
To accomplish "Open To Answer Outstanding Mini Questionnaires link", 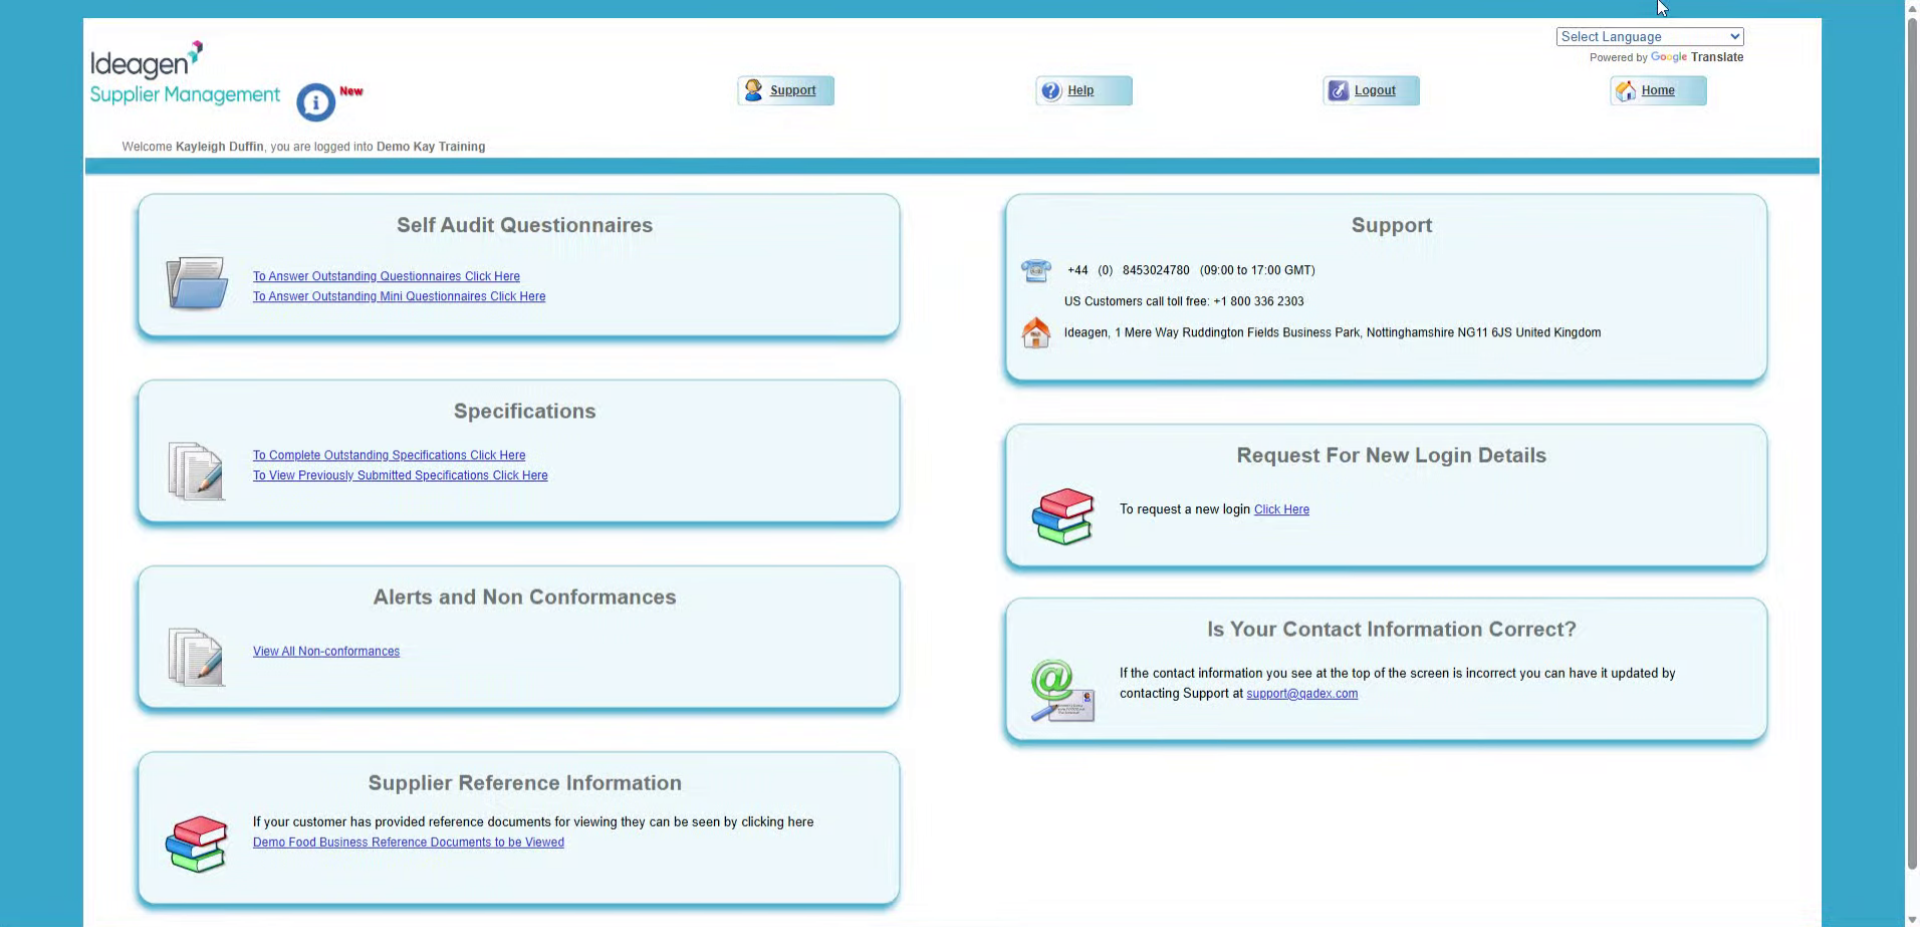I will (x=399, y=296).
